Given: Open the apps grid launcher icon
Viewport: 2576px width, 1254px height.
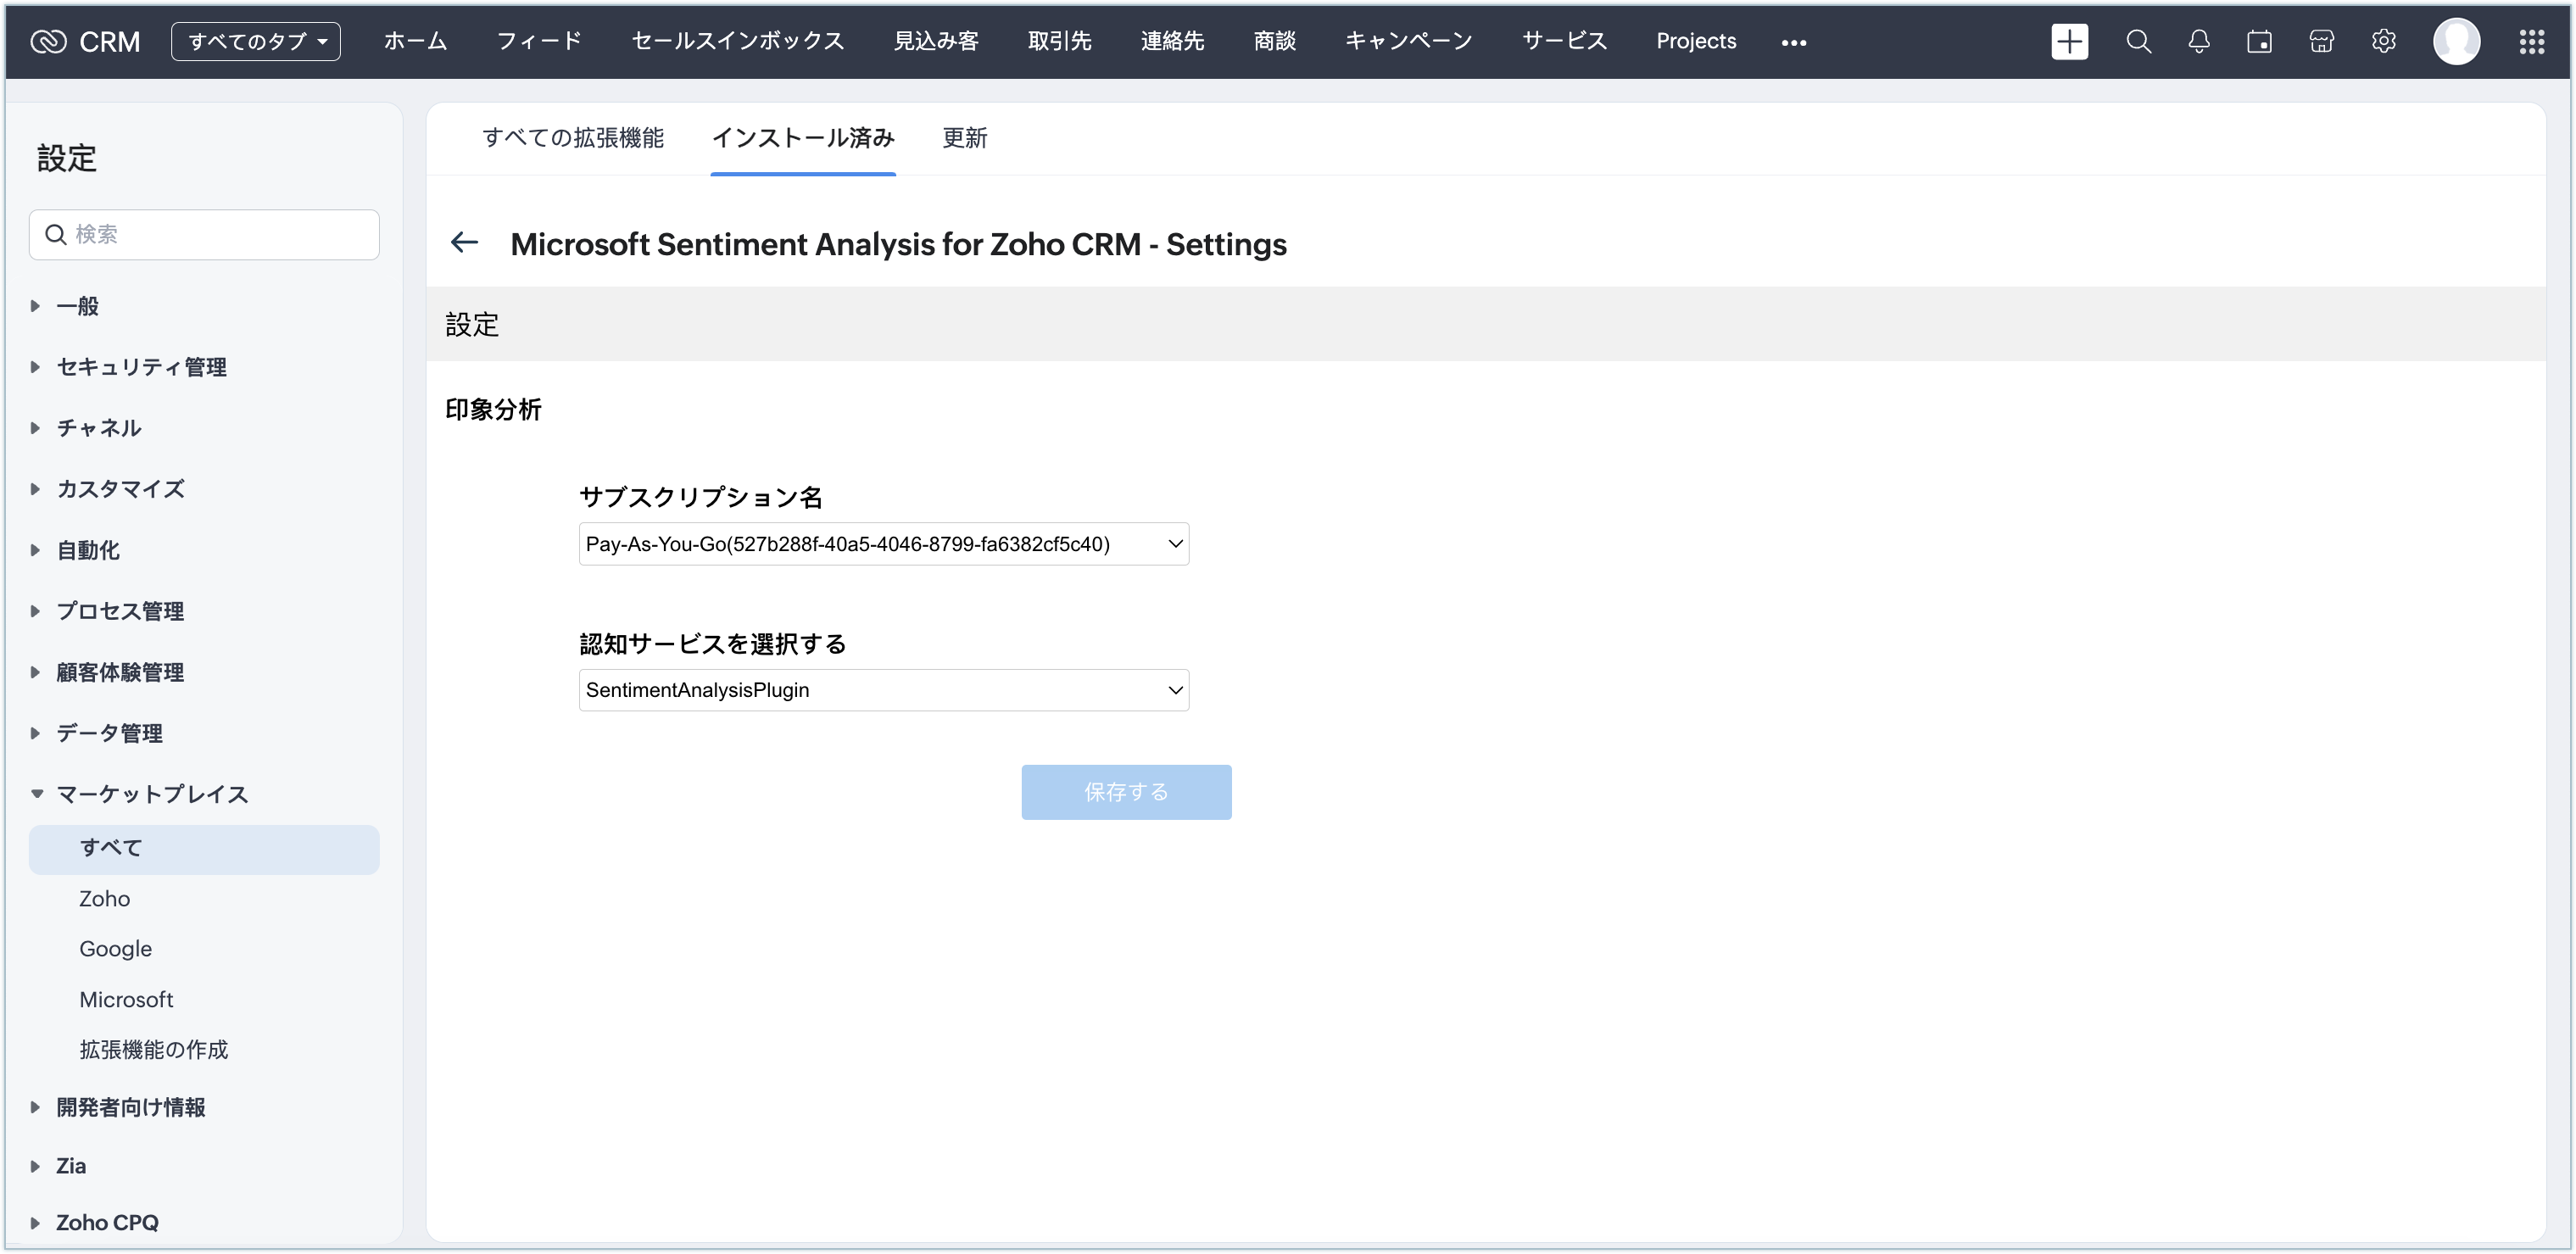Looking at the screenshot, I should 2531,41.
